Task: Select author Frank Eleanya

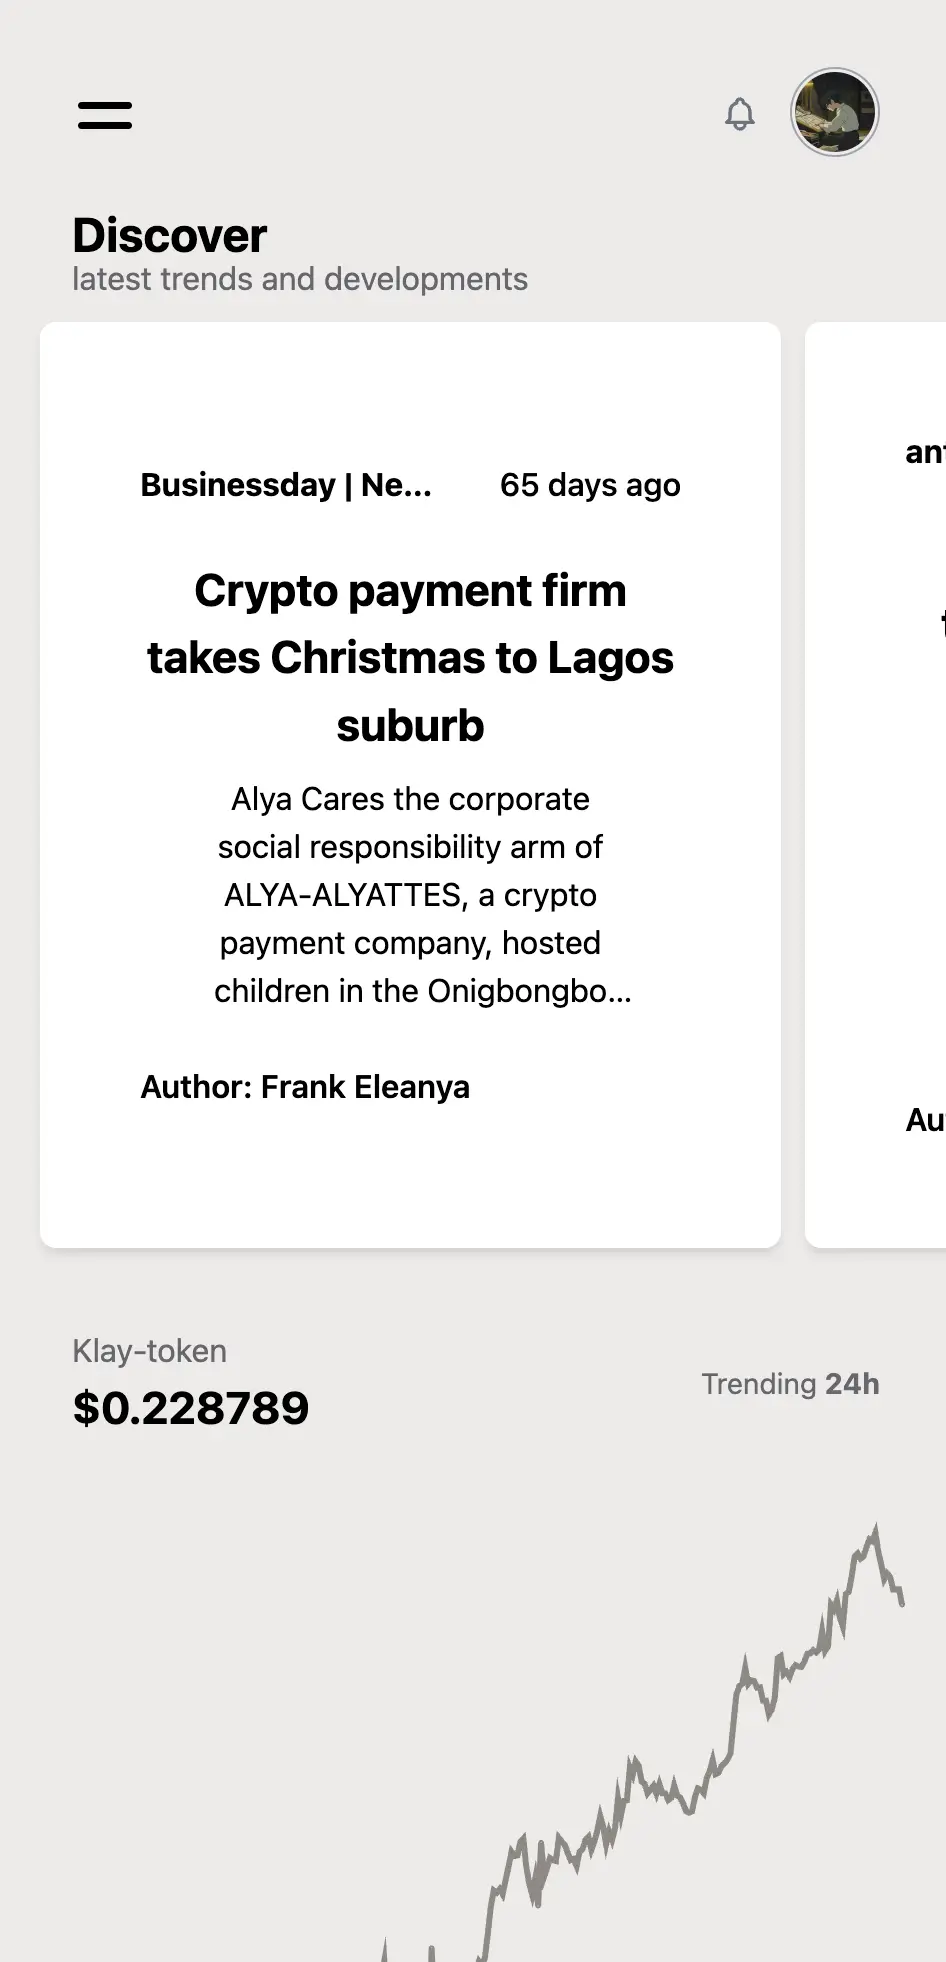Action: pyautogui.click(x=305, y=1087)
